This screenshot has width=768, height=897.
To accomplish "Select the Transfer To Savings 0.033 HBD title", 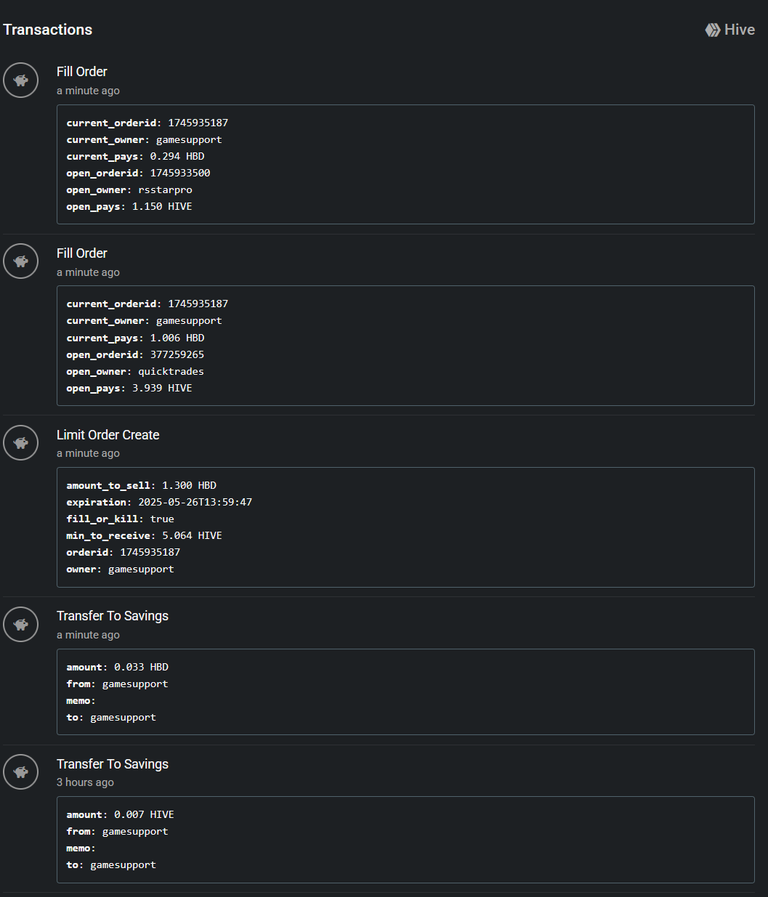I will (112, 616).
